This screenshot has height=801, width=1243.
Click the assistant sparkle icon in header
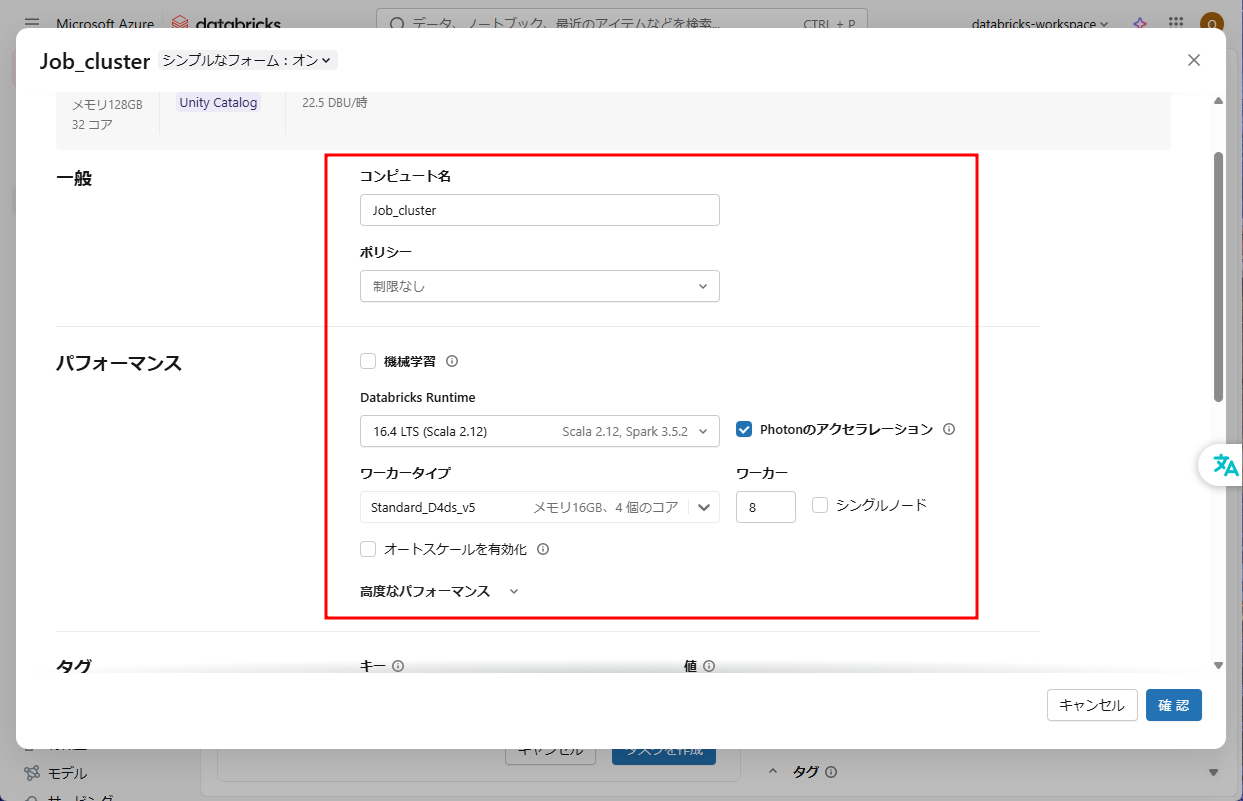1140,23
